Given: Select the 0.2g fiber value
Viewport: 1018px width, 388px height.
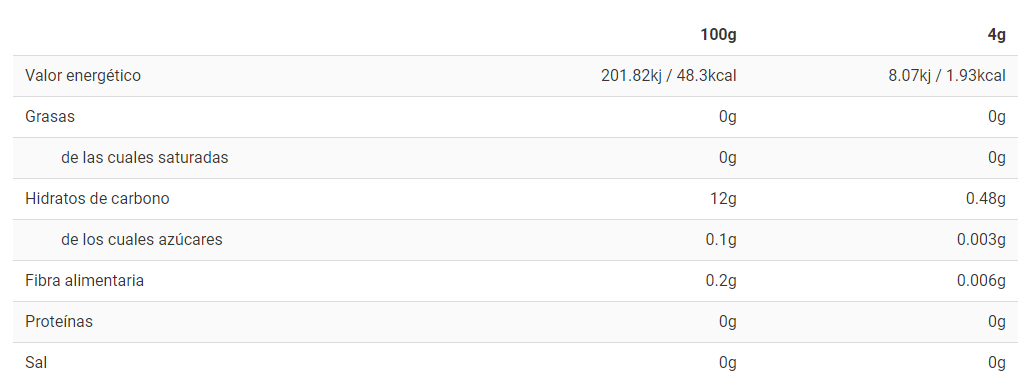Looking at the screenshot, I should (721, 281).
